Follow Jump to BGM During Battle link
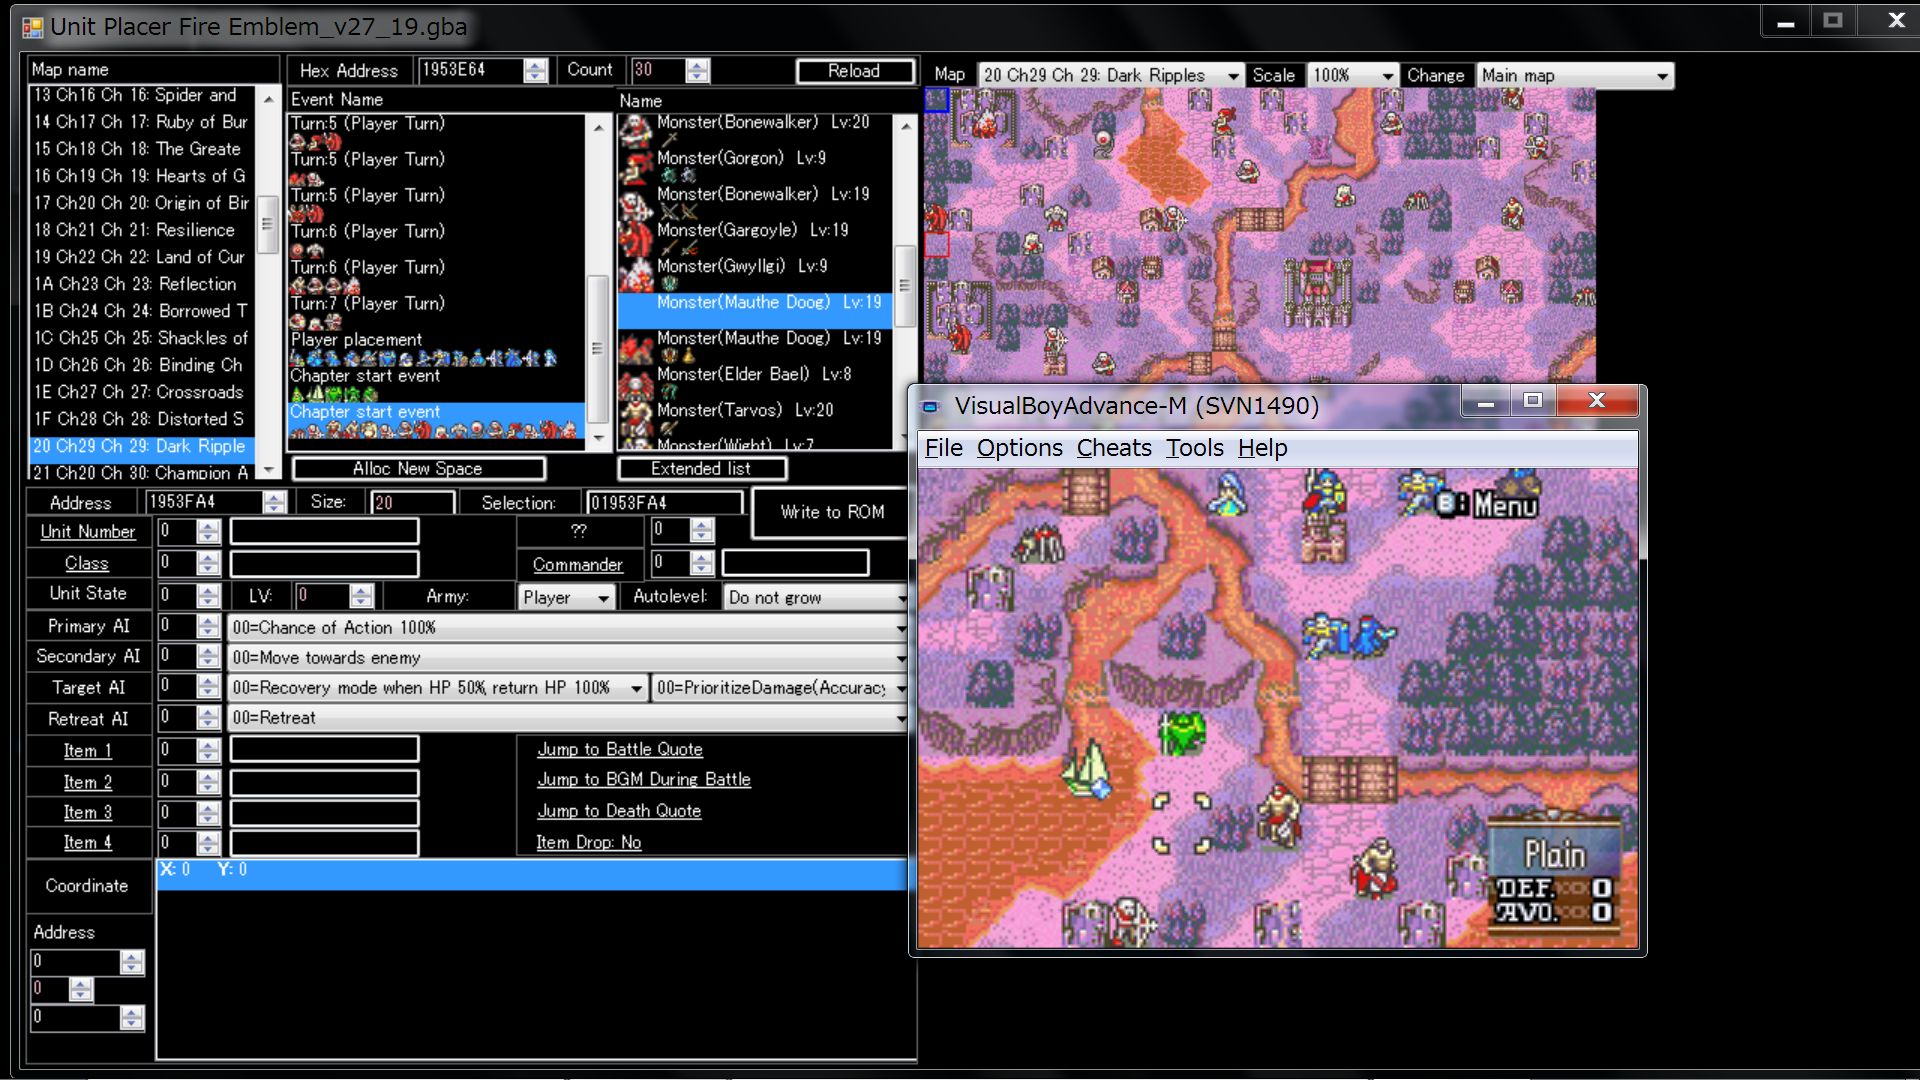Image resolution: width=1920 pixels, height=1080 pixels. pyautogui.click(x=644, y=779)
